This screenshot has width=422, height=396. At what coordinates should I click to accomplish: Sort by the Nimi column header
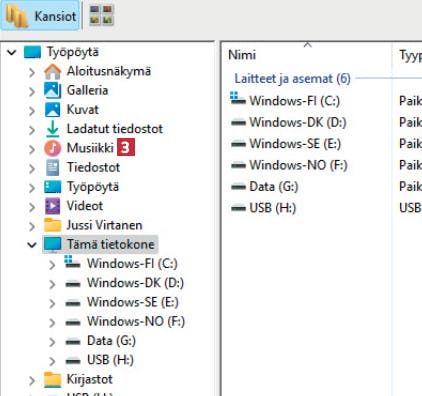(242, 55)
